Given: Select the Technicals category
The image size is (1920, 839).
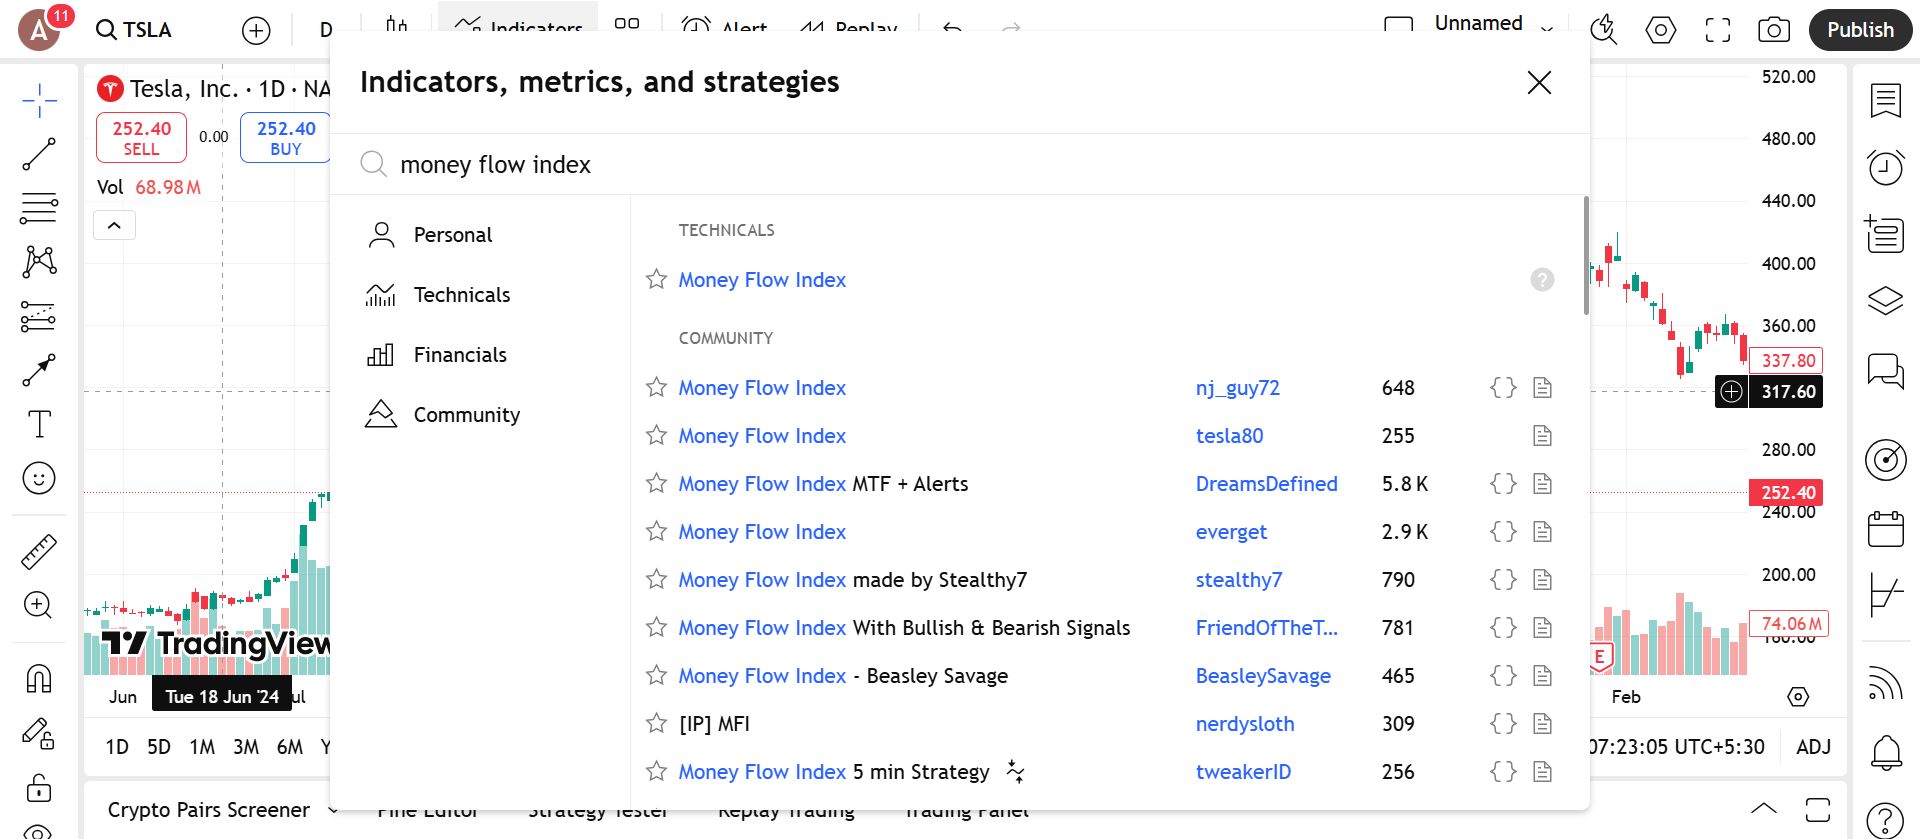Looking at the screenshot, I should (480, 295).
